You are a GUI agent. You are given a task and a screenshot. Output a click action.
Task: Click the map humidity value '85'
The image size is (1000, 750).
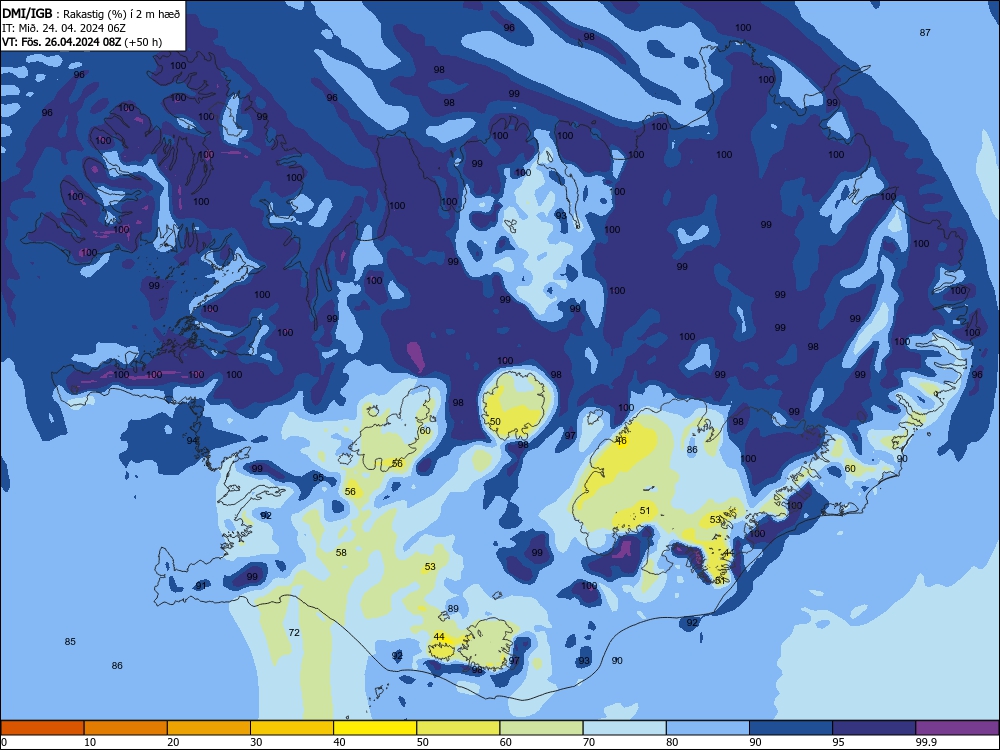tap(70, 642)
